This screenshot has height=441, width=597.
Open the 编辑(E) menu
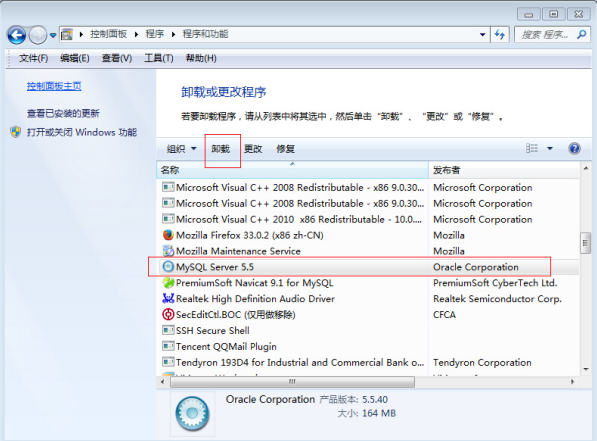[75, 58]
